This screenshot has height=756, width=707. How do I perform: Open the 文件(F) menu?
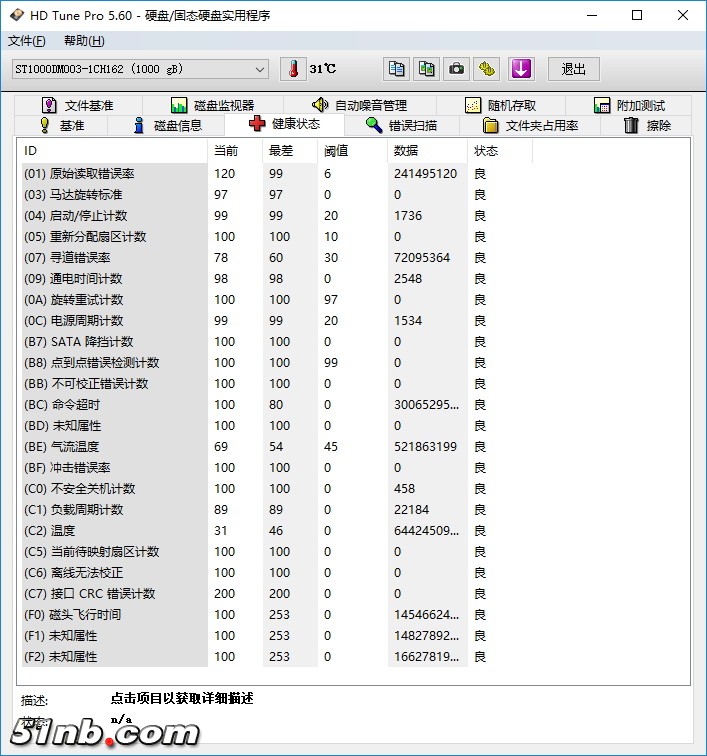click(x=27, y=41)
